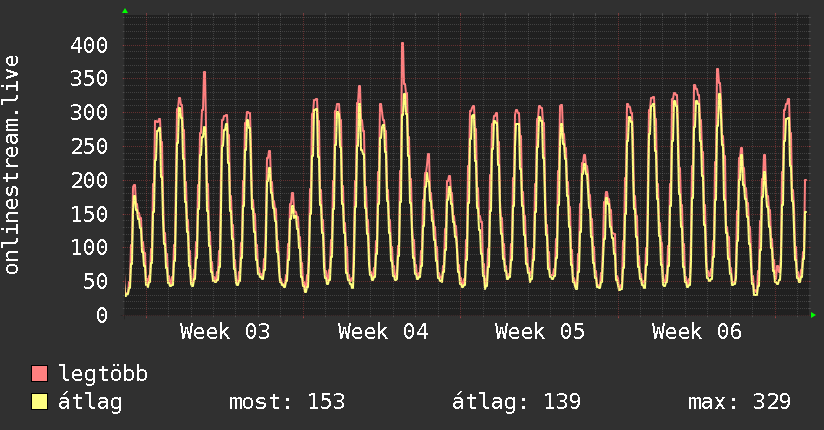Click the green arrow atop the y-axis
Viewport: 824px width, 430px height.
pyautogui.click(x=125, y=11)
